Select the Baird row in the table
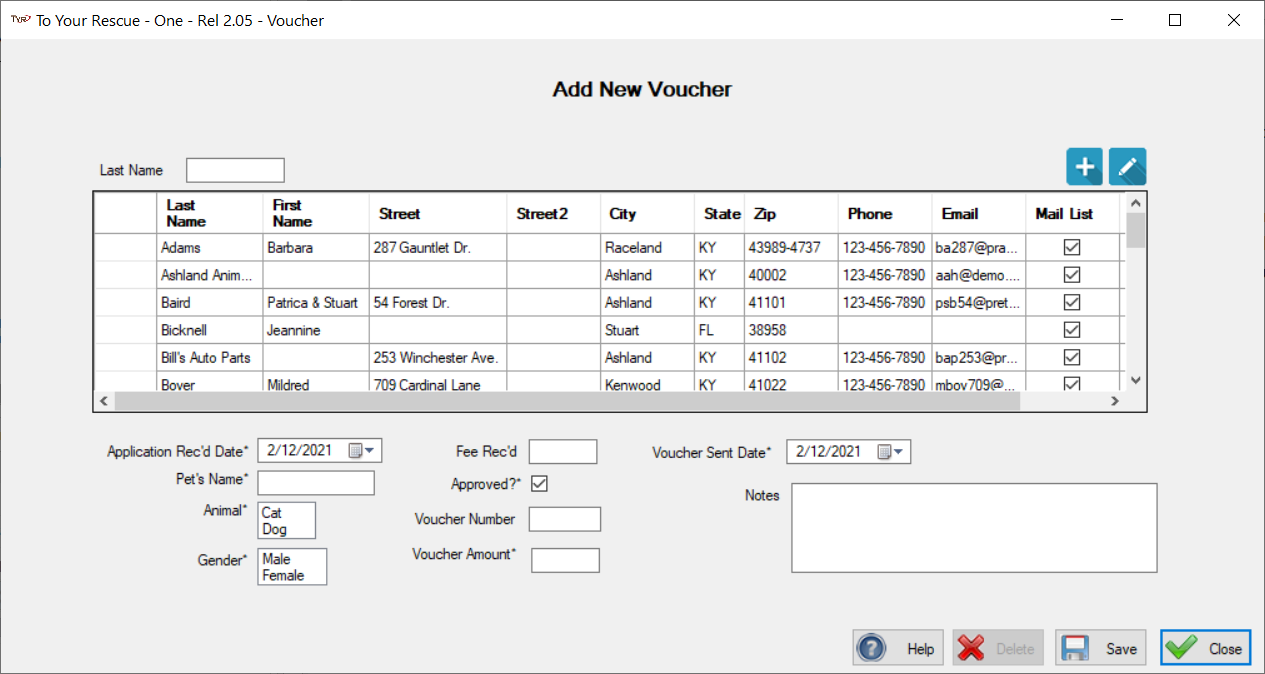This screenshot has width=1265, height=674. (610, 302)
